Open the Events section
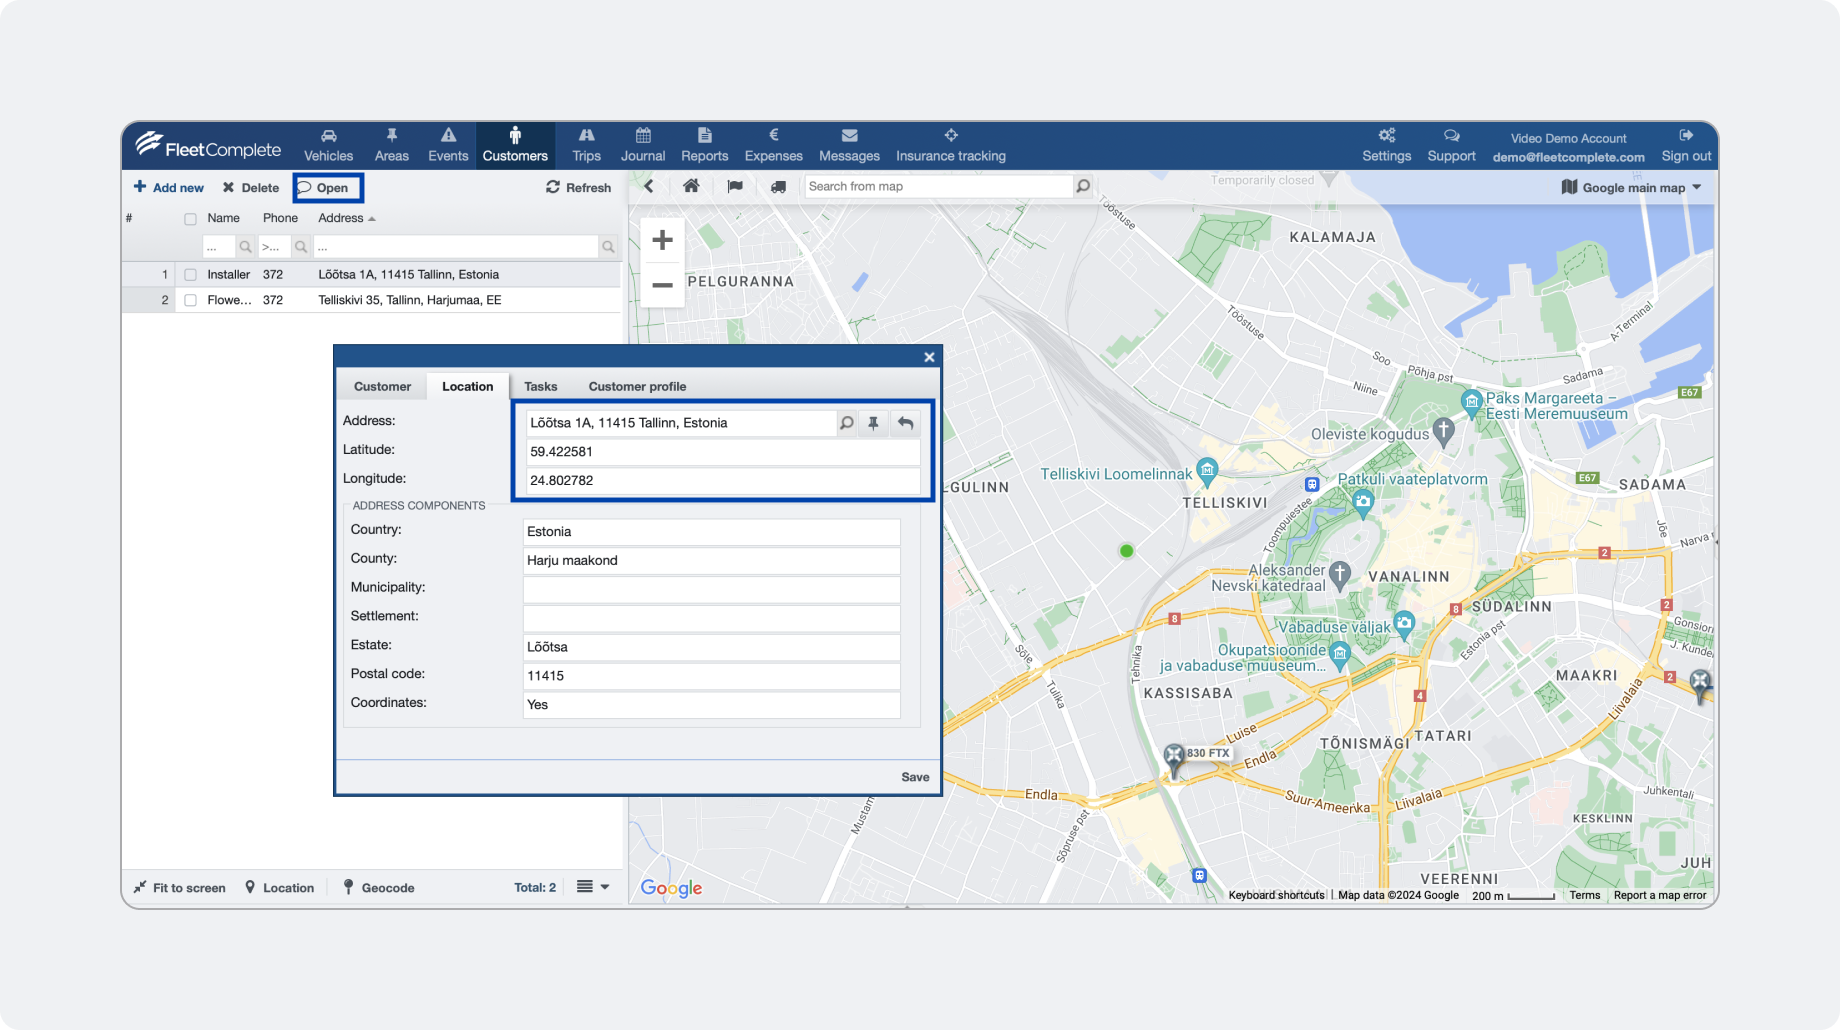This screenshot has width=1840, height=1031. 448,146
